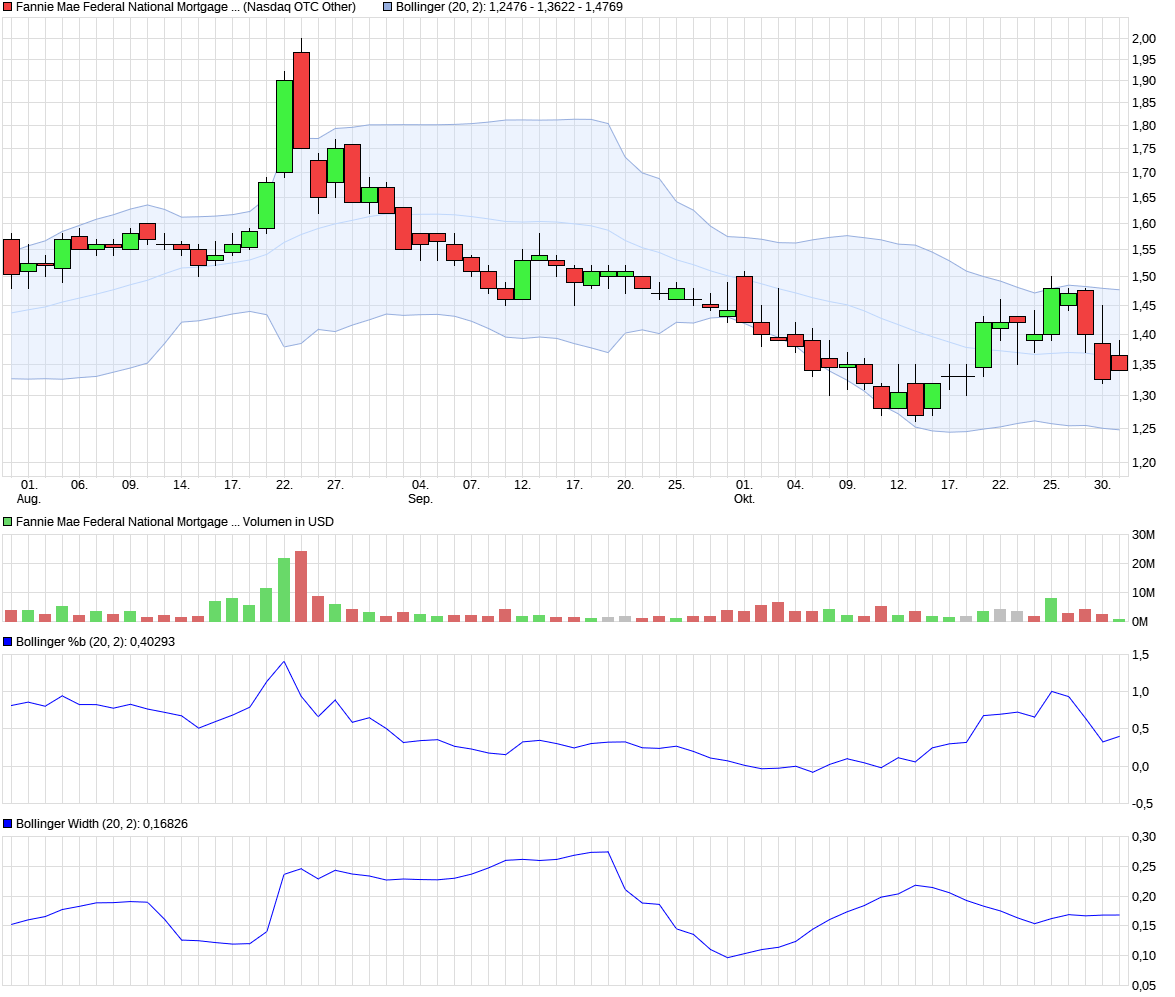Click the tallest green volume bar

284,590
